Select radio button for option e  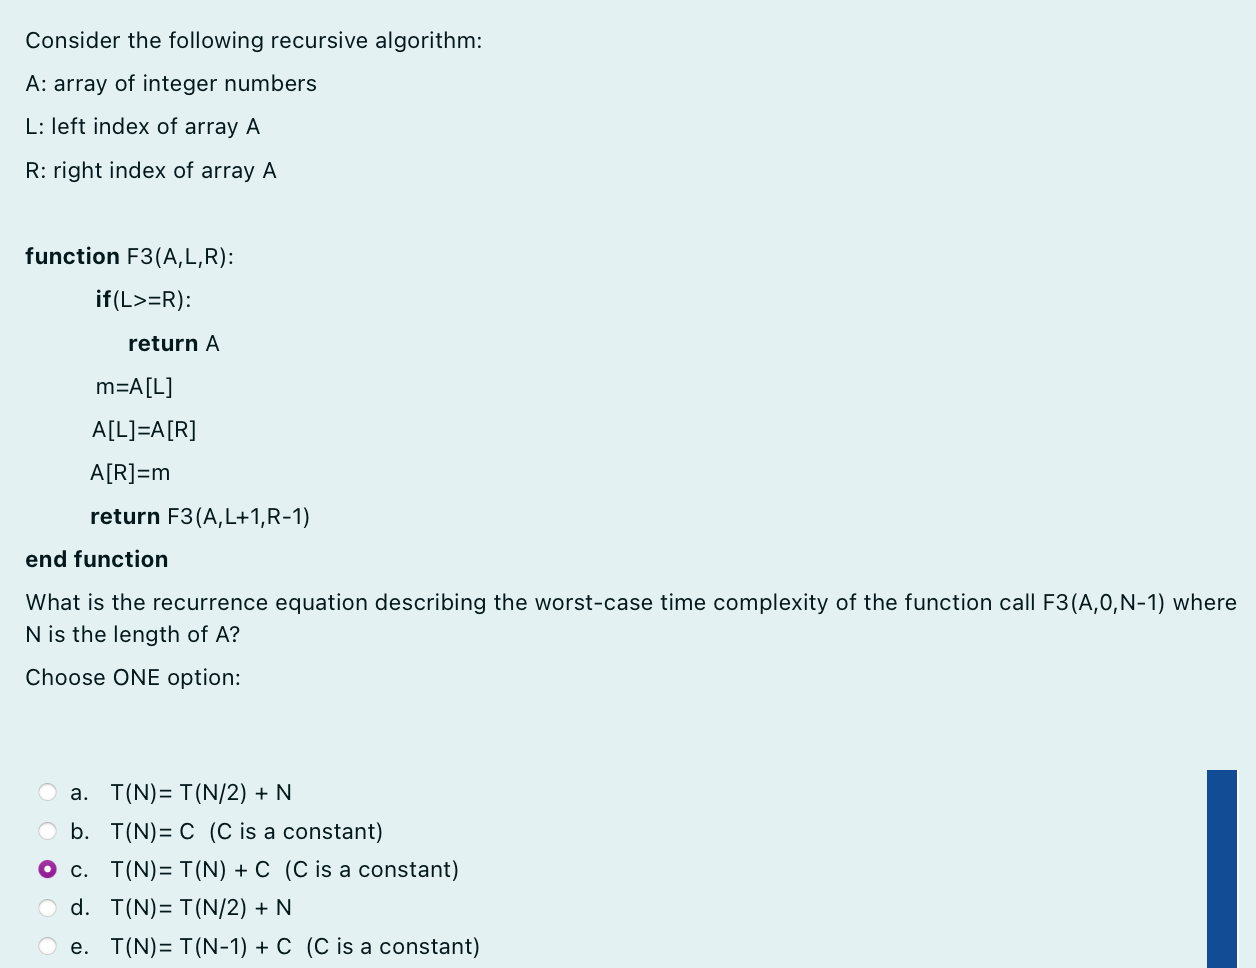(x=47, y=945)
